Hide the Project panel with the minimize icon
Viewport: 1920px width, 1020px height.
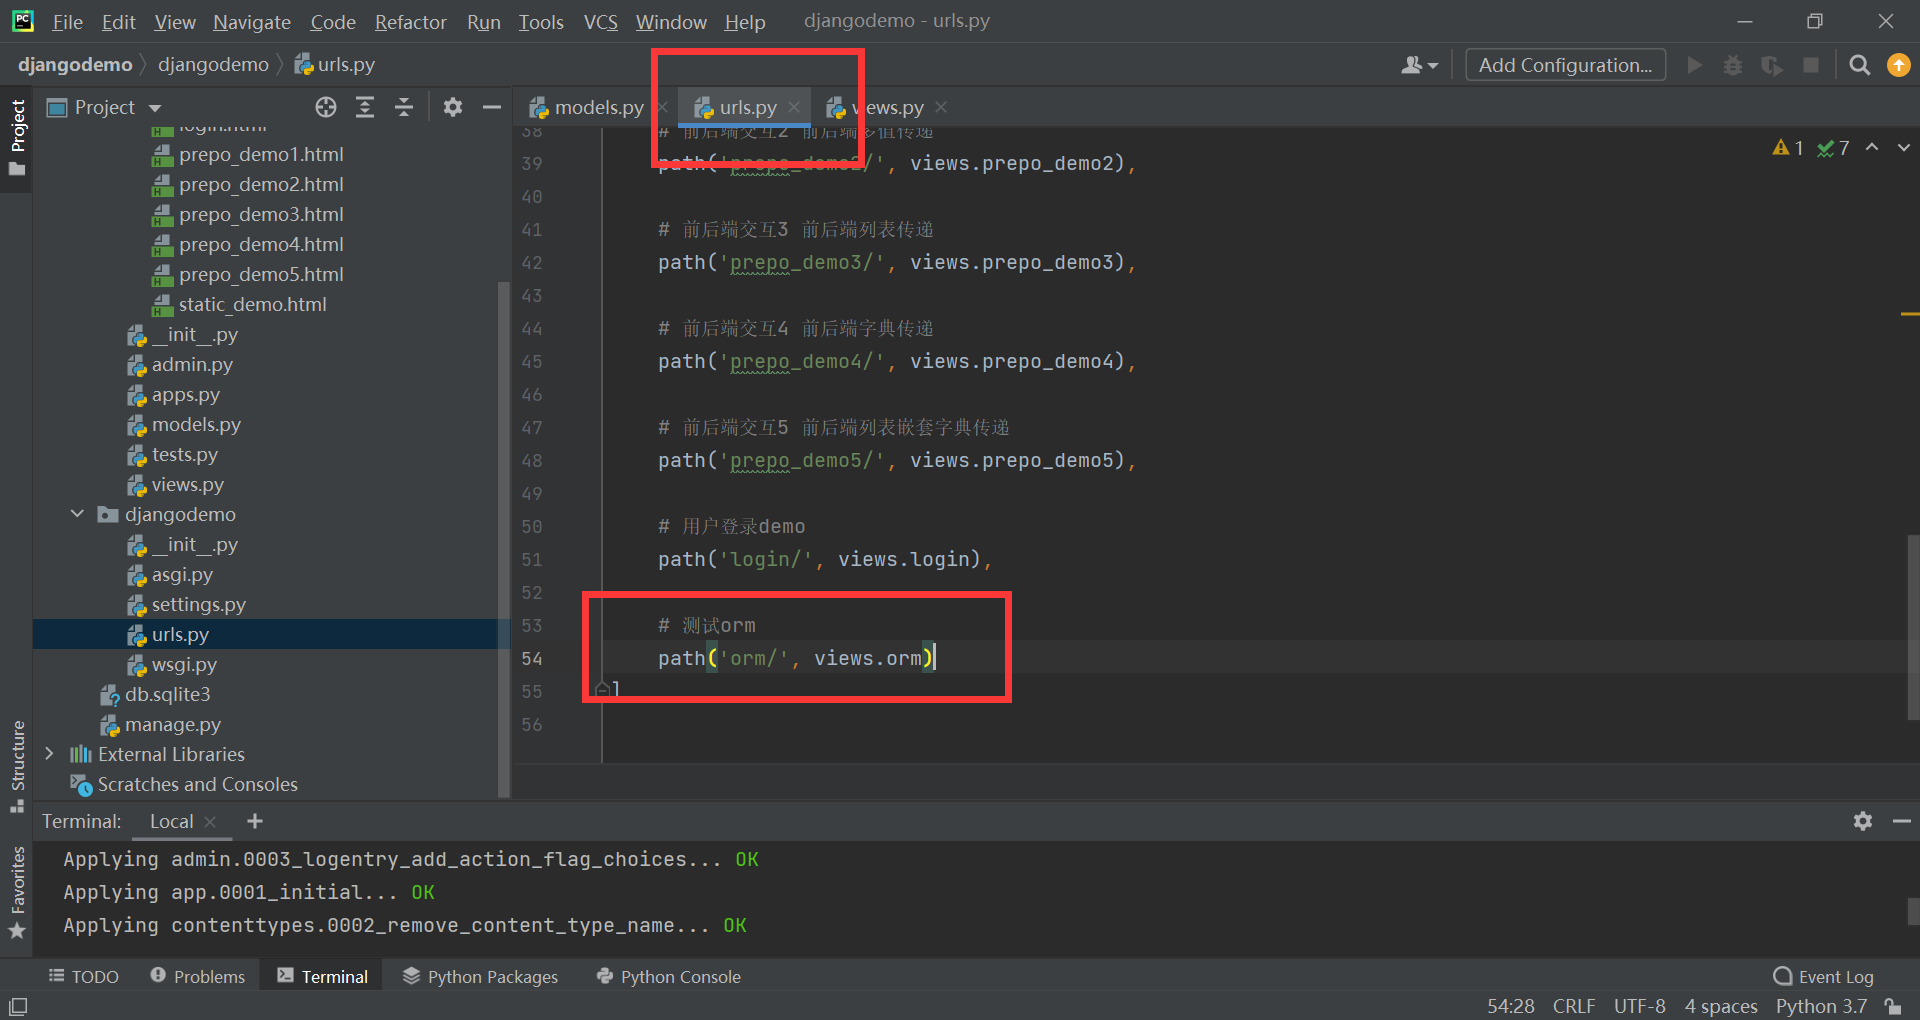(x=491, y=107)
